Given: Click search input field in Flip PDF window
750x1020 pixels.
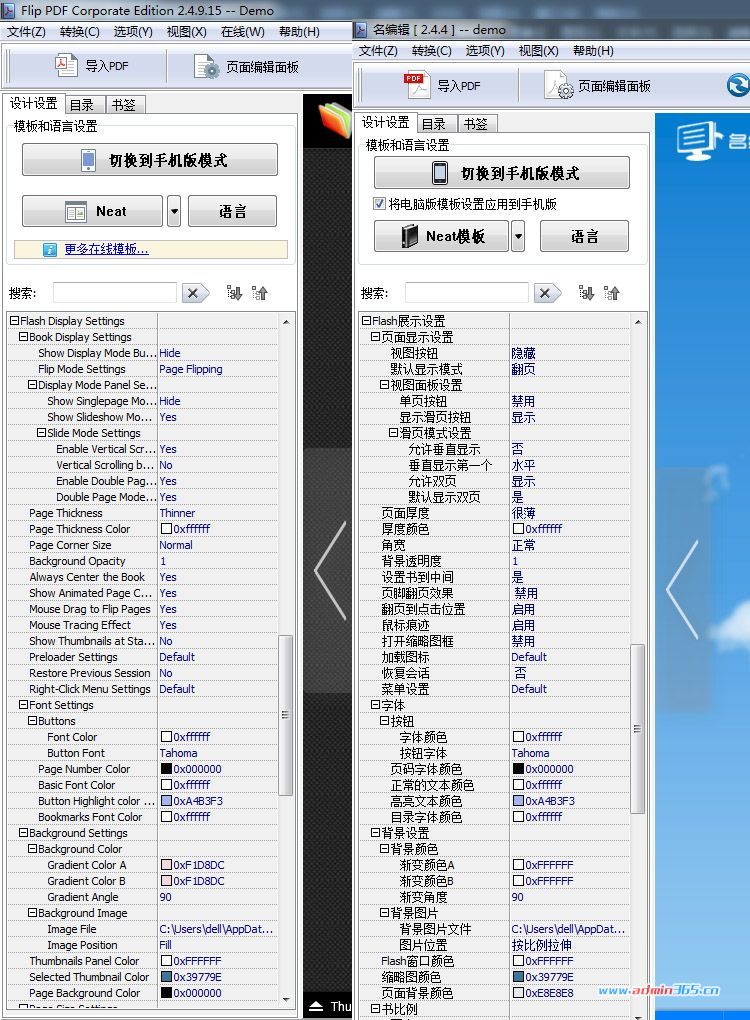Looking at the screenshot, I should coord(114,293).
